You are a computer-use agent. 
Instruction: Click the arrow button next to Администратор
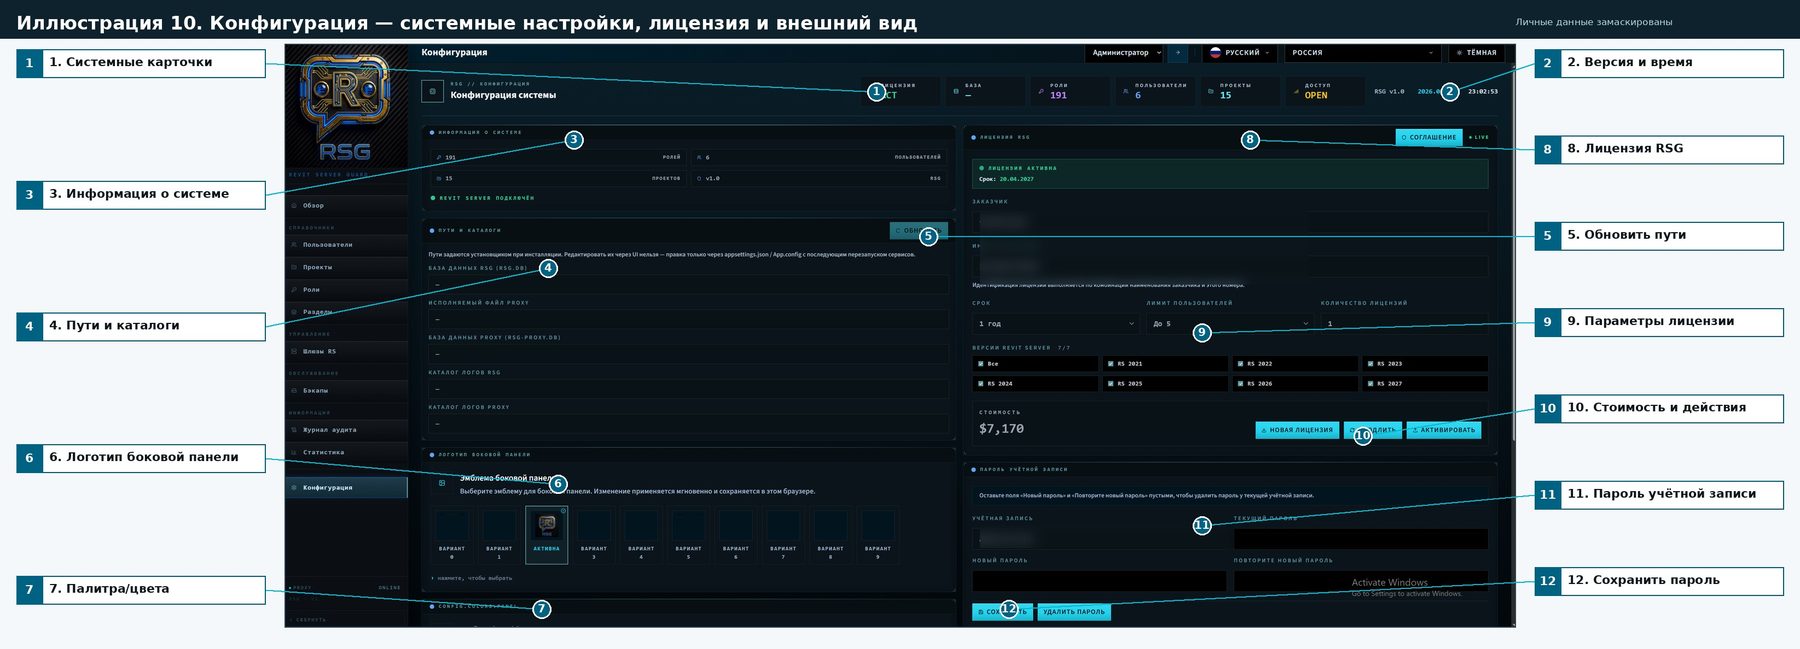click(x=1178, y=53)
